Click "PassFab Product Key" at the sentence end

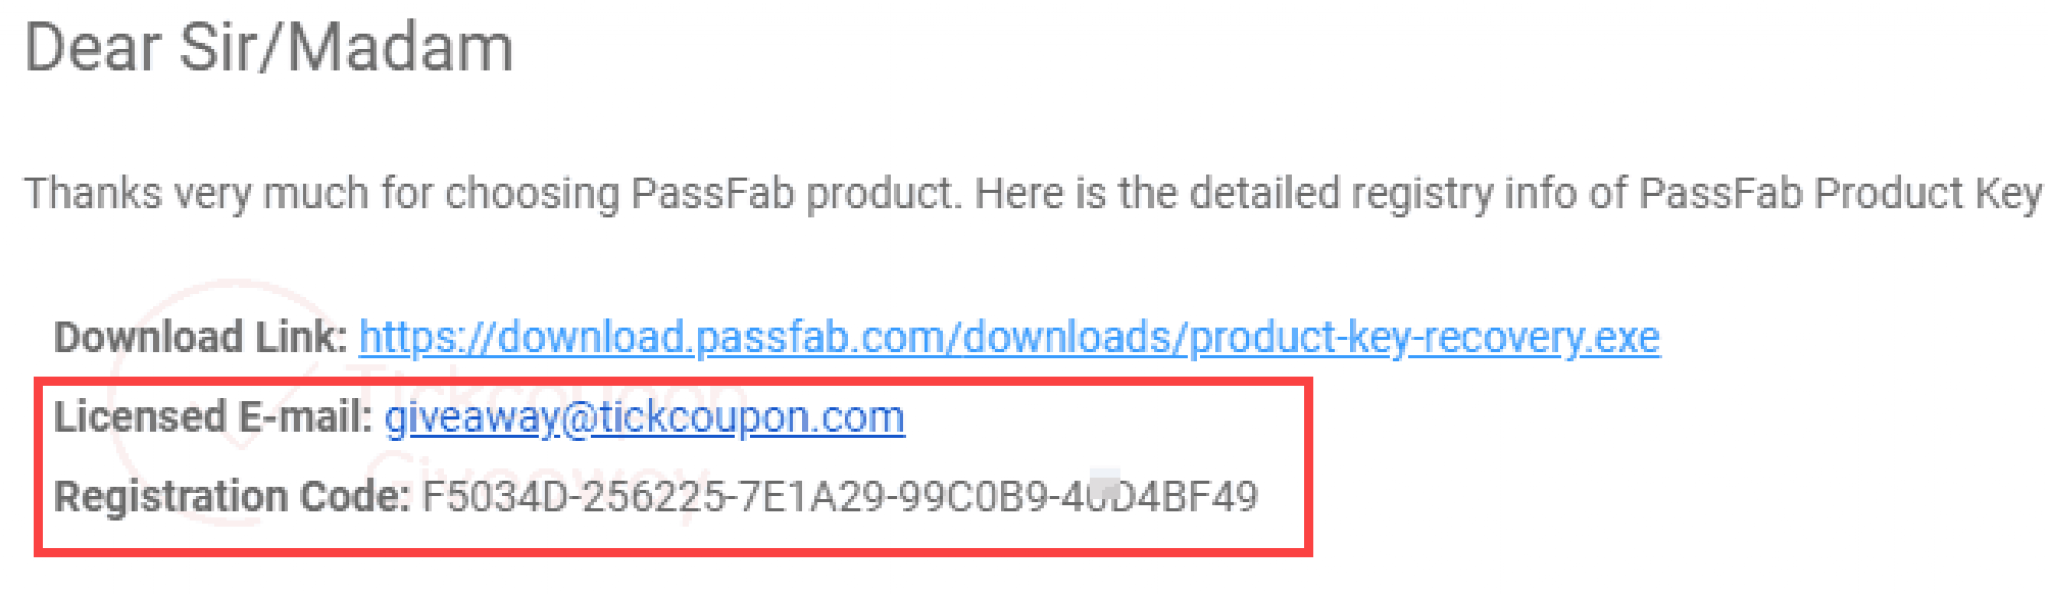(x=1840, y=193)
